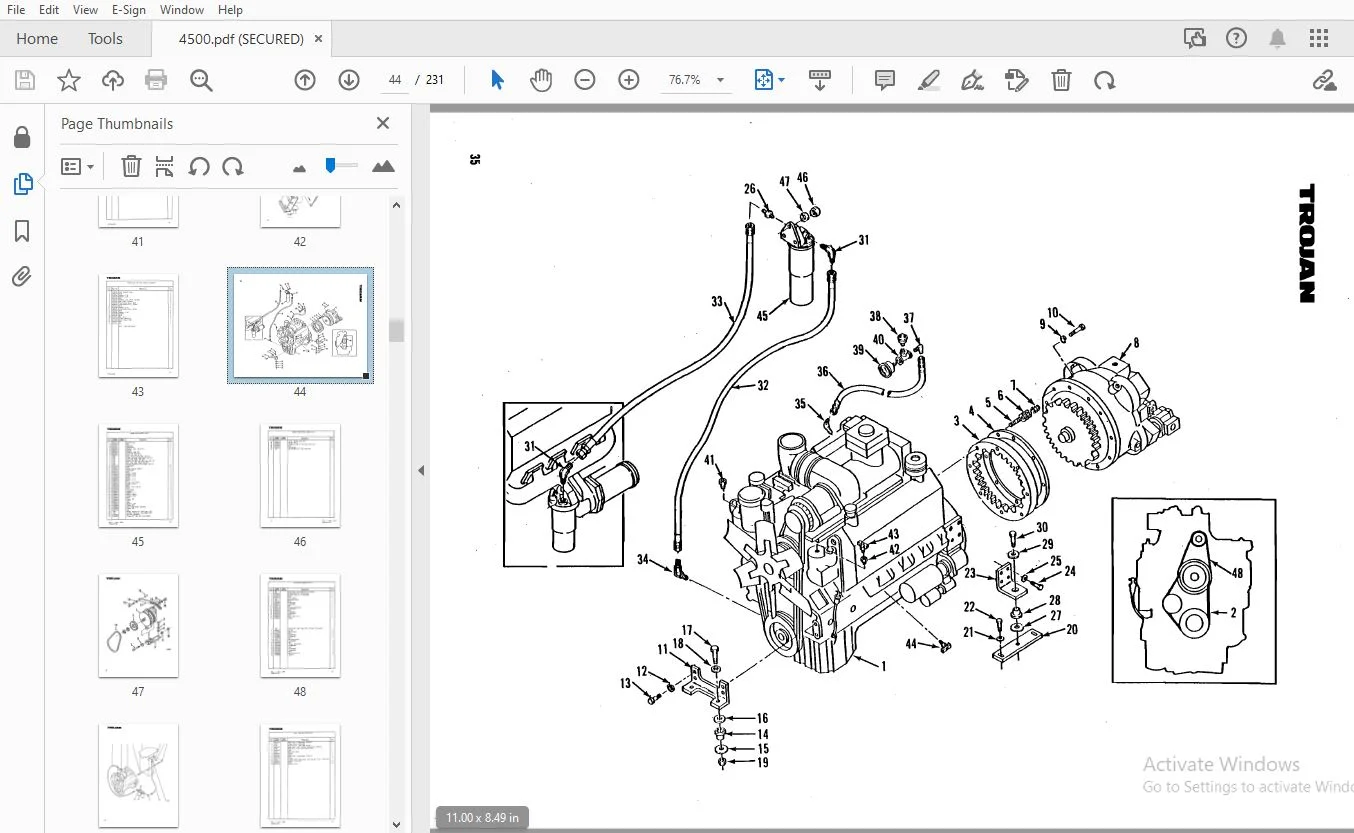Activate the hand pan tool

pos(541,80)
